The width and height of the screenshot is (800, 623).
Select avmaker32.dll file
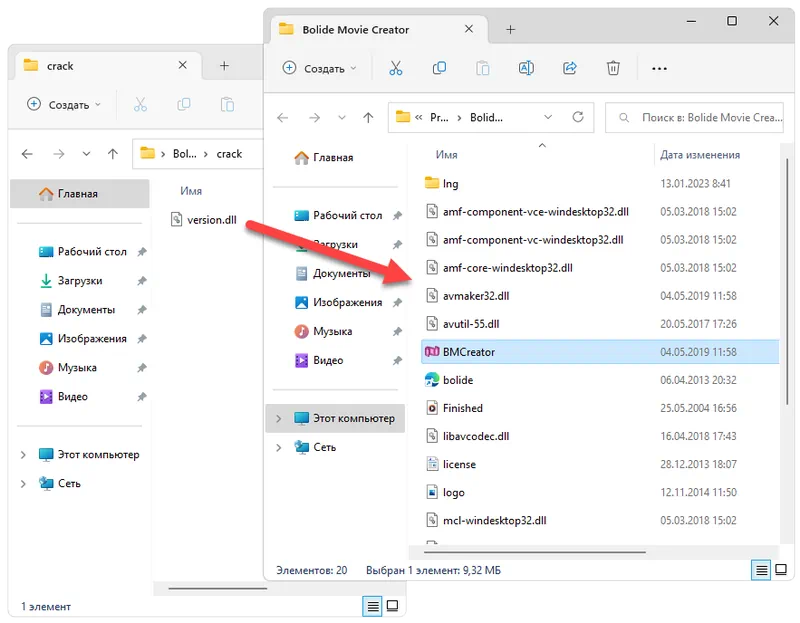point(467,296)
